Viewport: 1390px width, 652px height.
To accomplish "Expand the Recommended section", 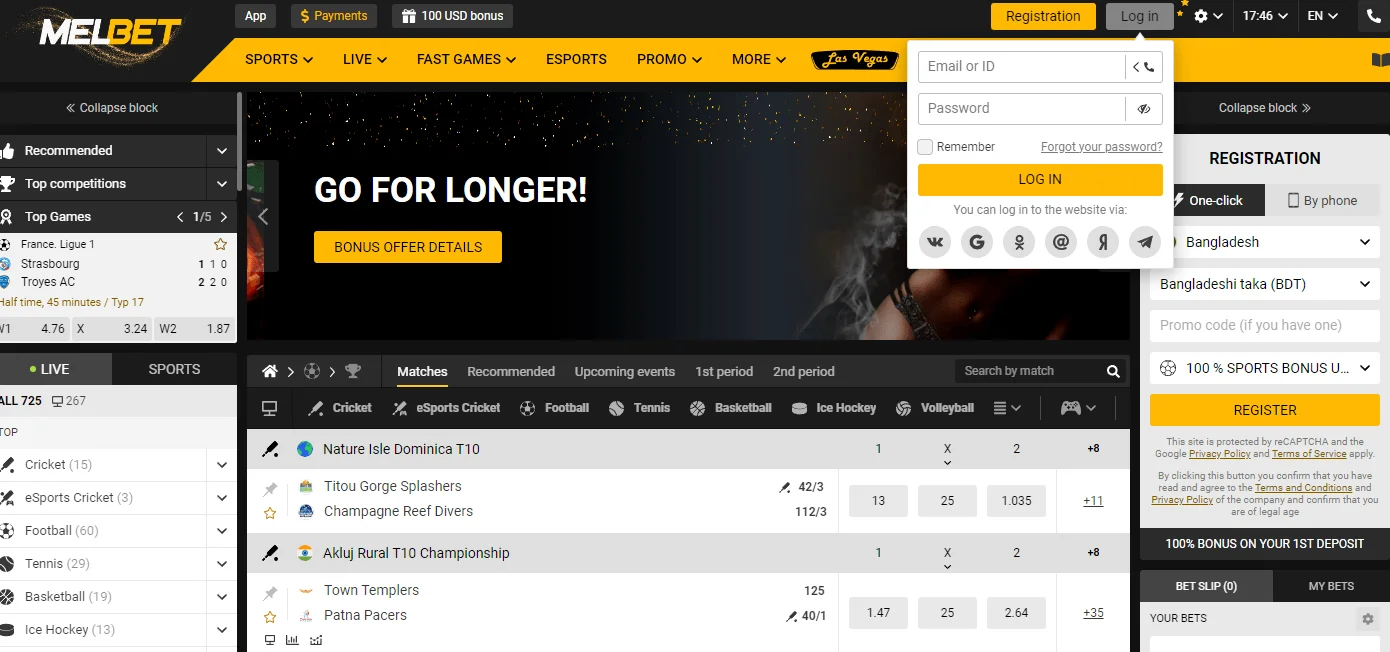I will [x=118, y=151].
